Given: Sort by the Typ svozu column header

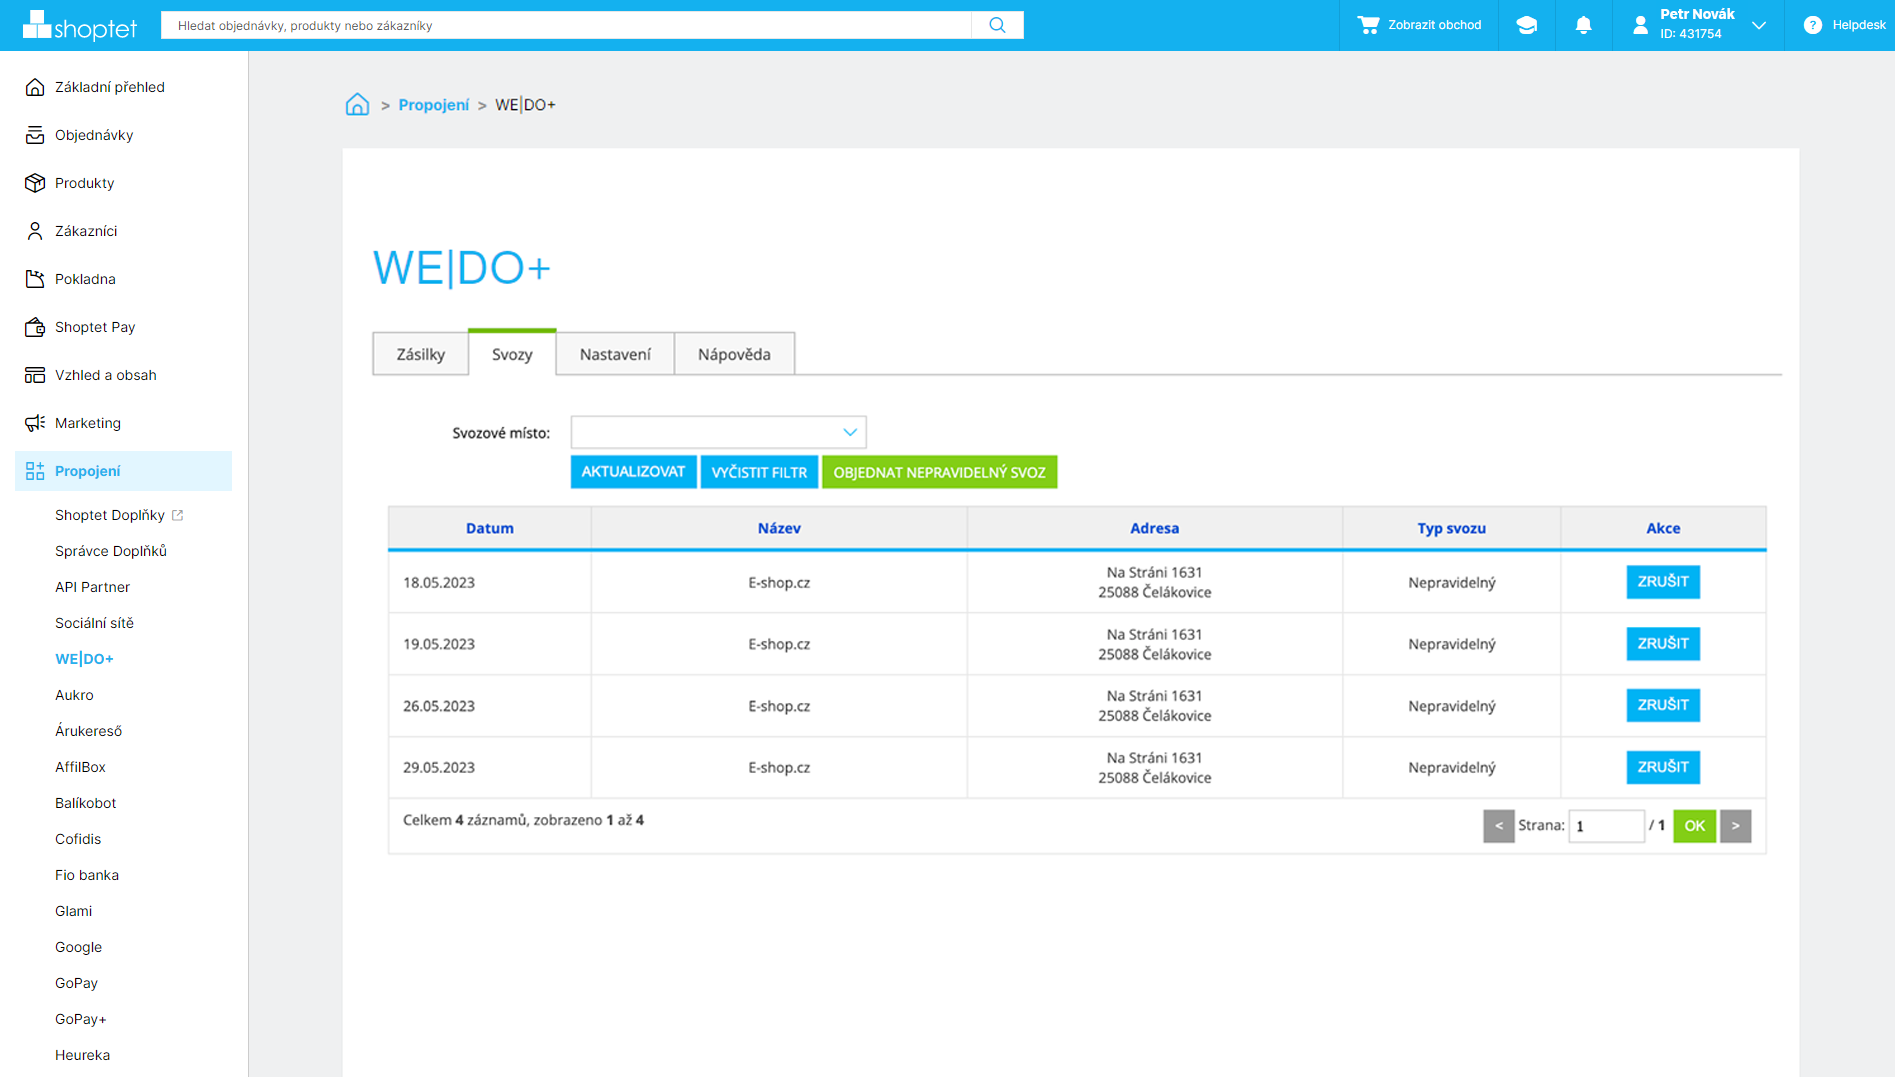Looking at the screenshot, I should pos(1451,528).
